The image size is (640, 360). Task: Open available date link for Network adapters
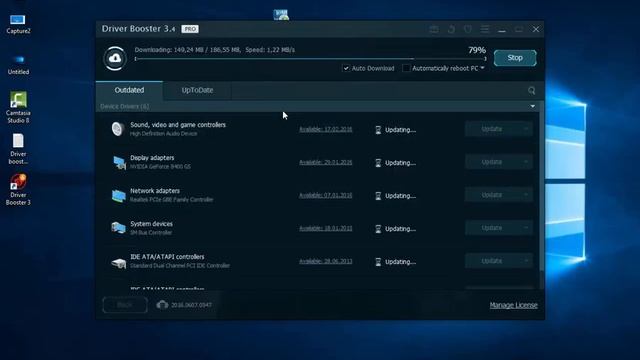pyautogui.click(x=325, y=196)
